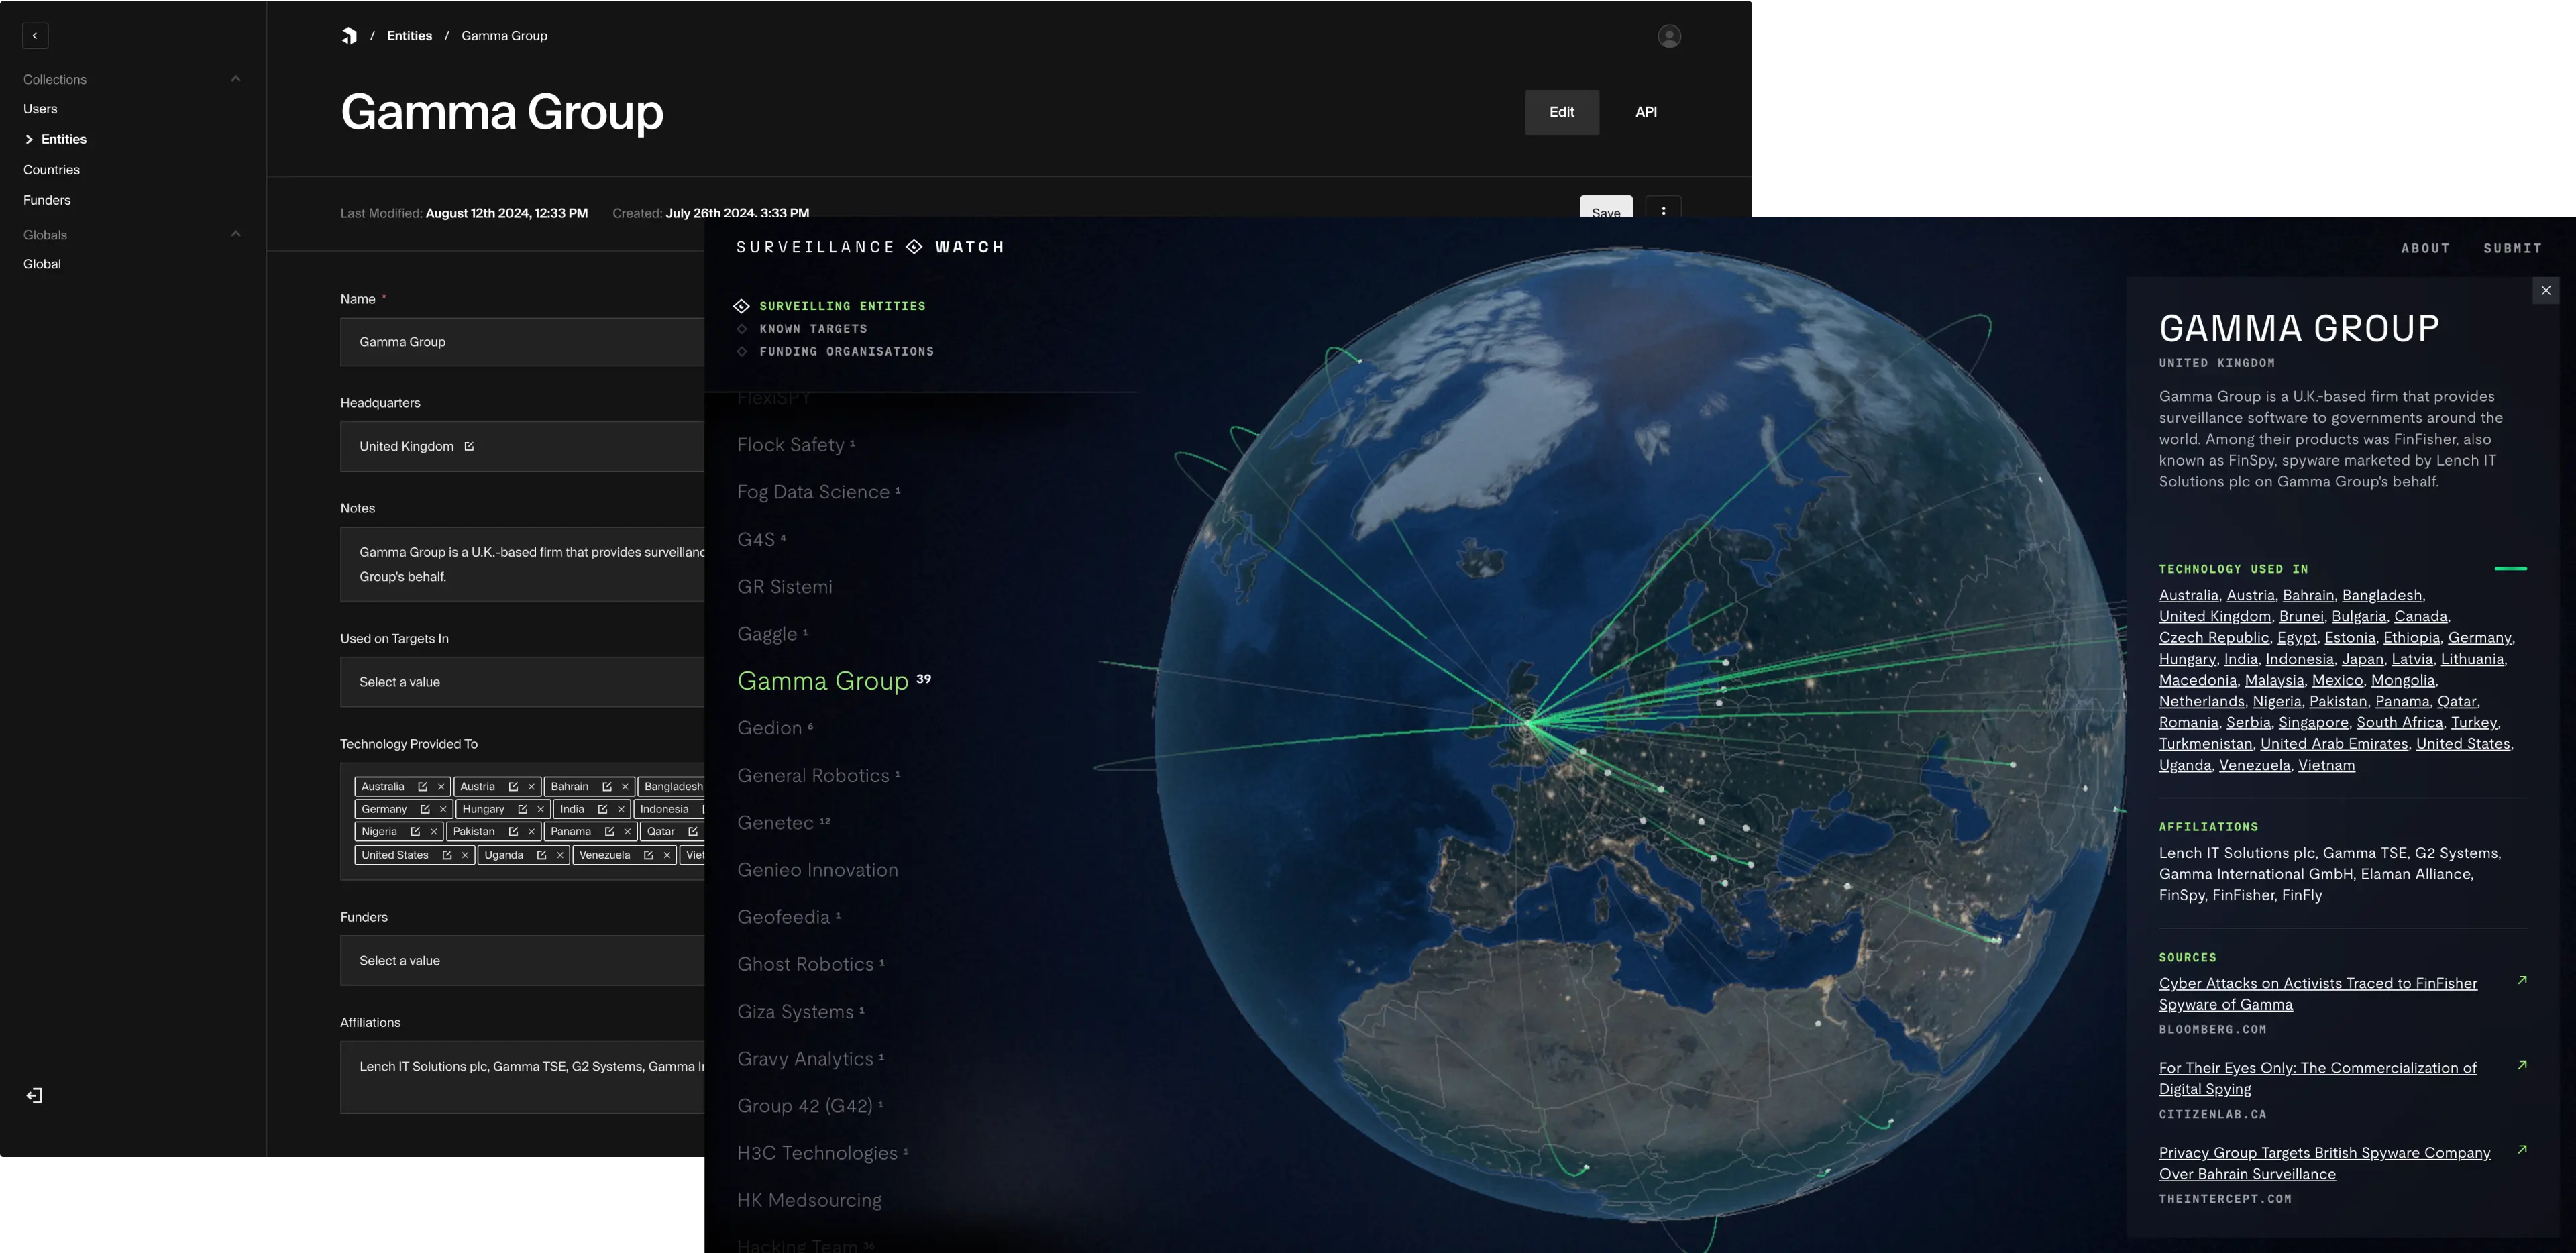The image size is (2576, 1253).
Task: Open the Intercept Bahrain Surveillance article
Action: point(2324,1163)
